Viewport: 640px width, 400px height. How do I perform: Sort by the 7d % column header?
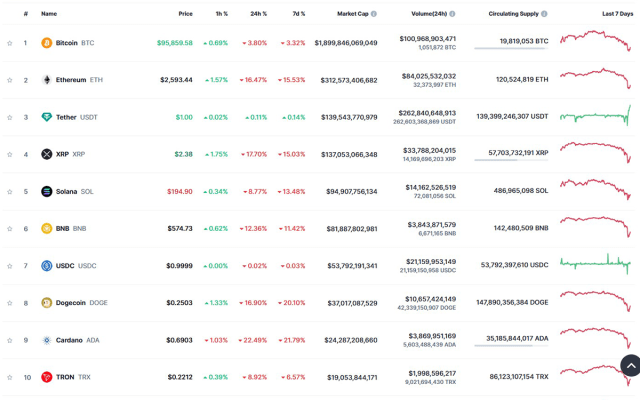coord(298,14)
